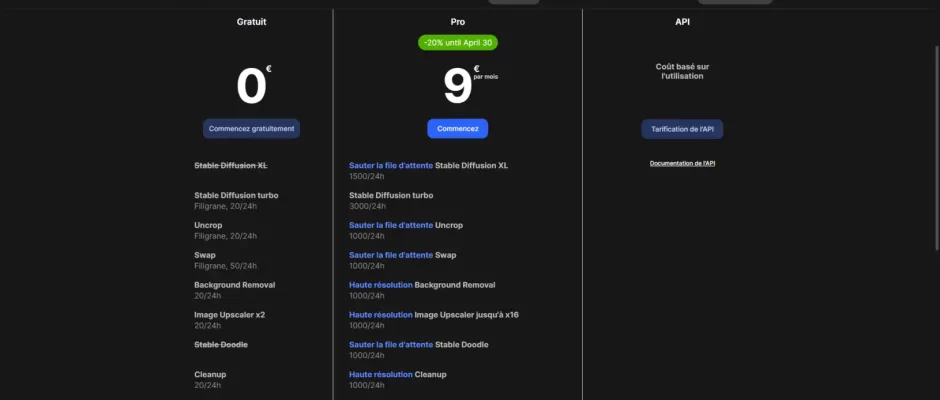Click the Coût basé sur l'utilisation text
The height and width of the screenshot is (400, 940).
point(682,71)
